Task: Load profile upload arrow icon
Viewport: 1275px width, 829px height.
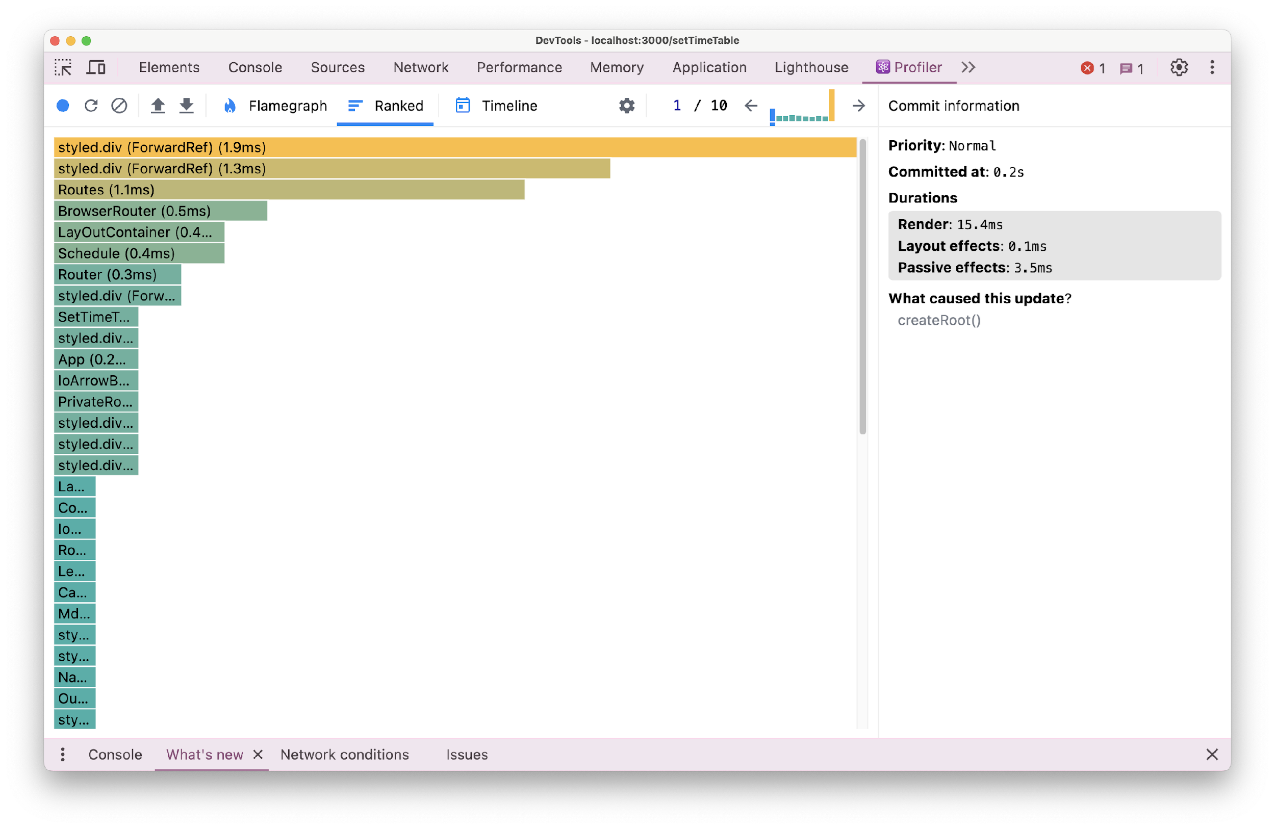Action: point(158,106)
